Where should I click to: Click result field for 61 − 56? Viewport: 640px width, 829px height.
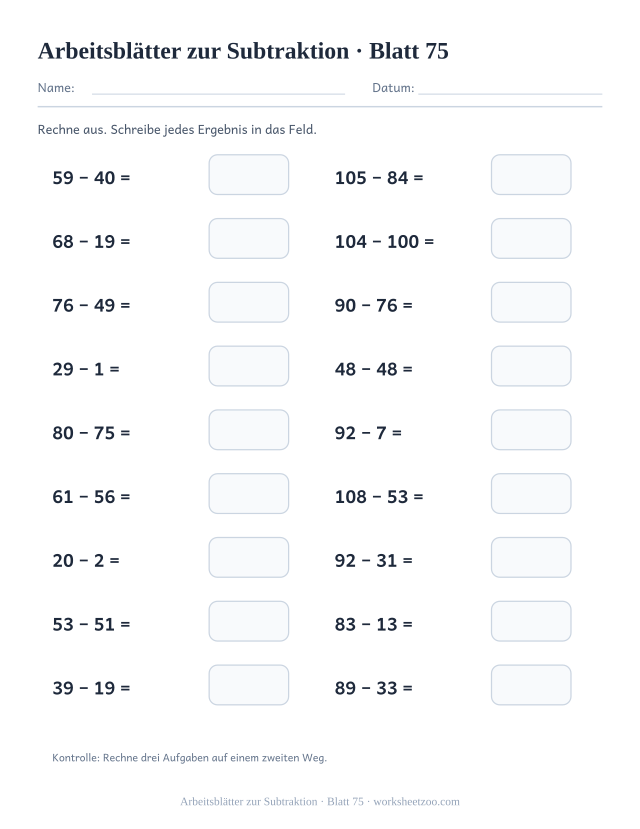(249, 494)
